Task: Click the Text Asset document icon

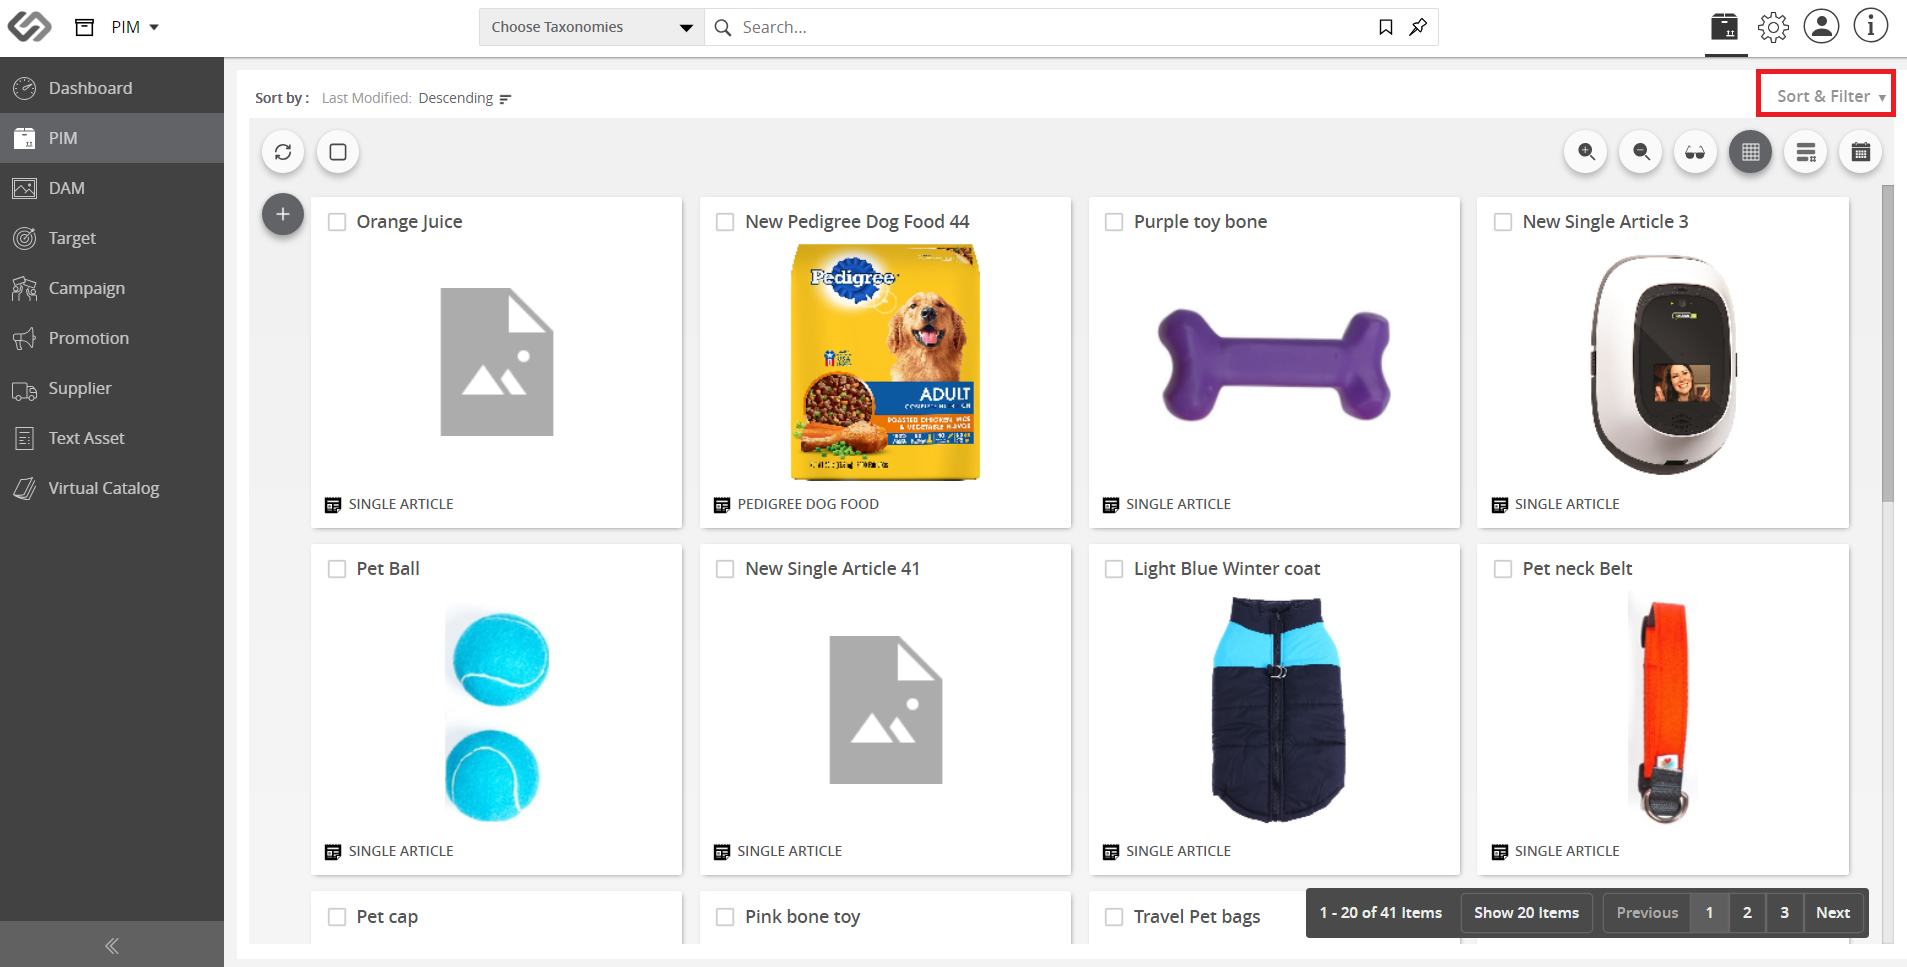Action: (25, 438)
